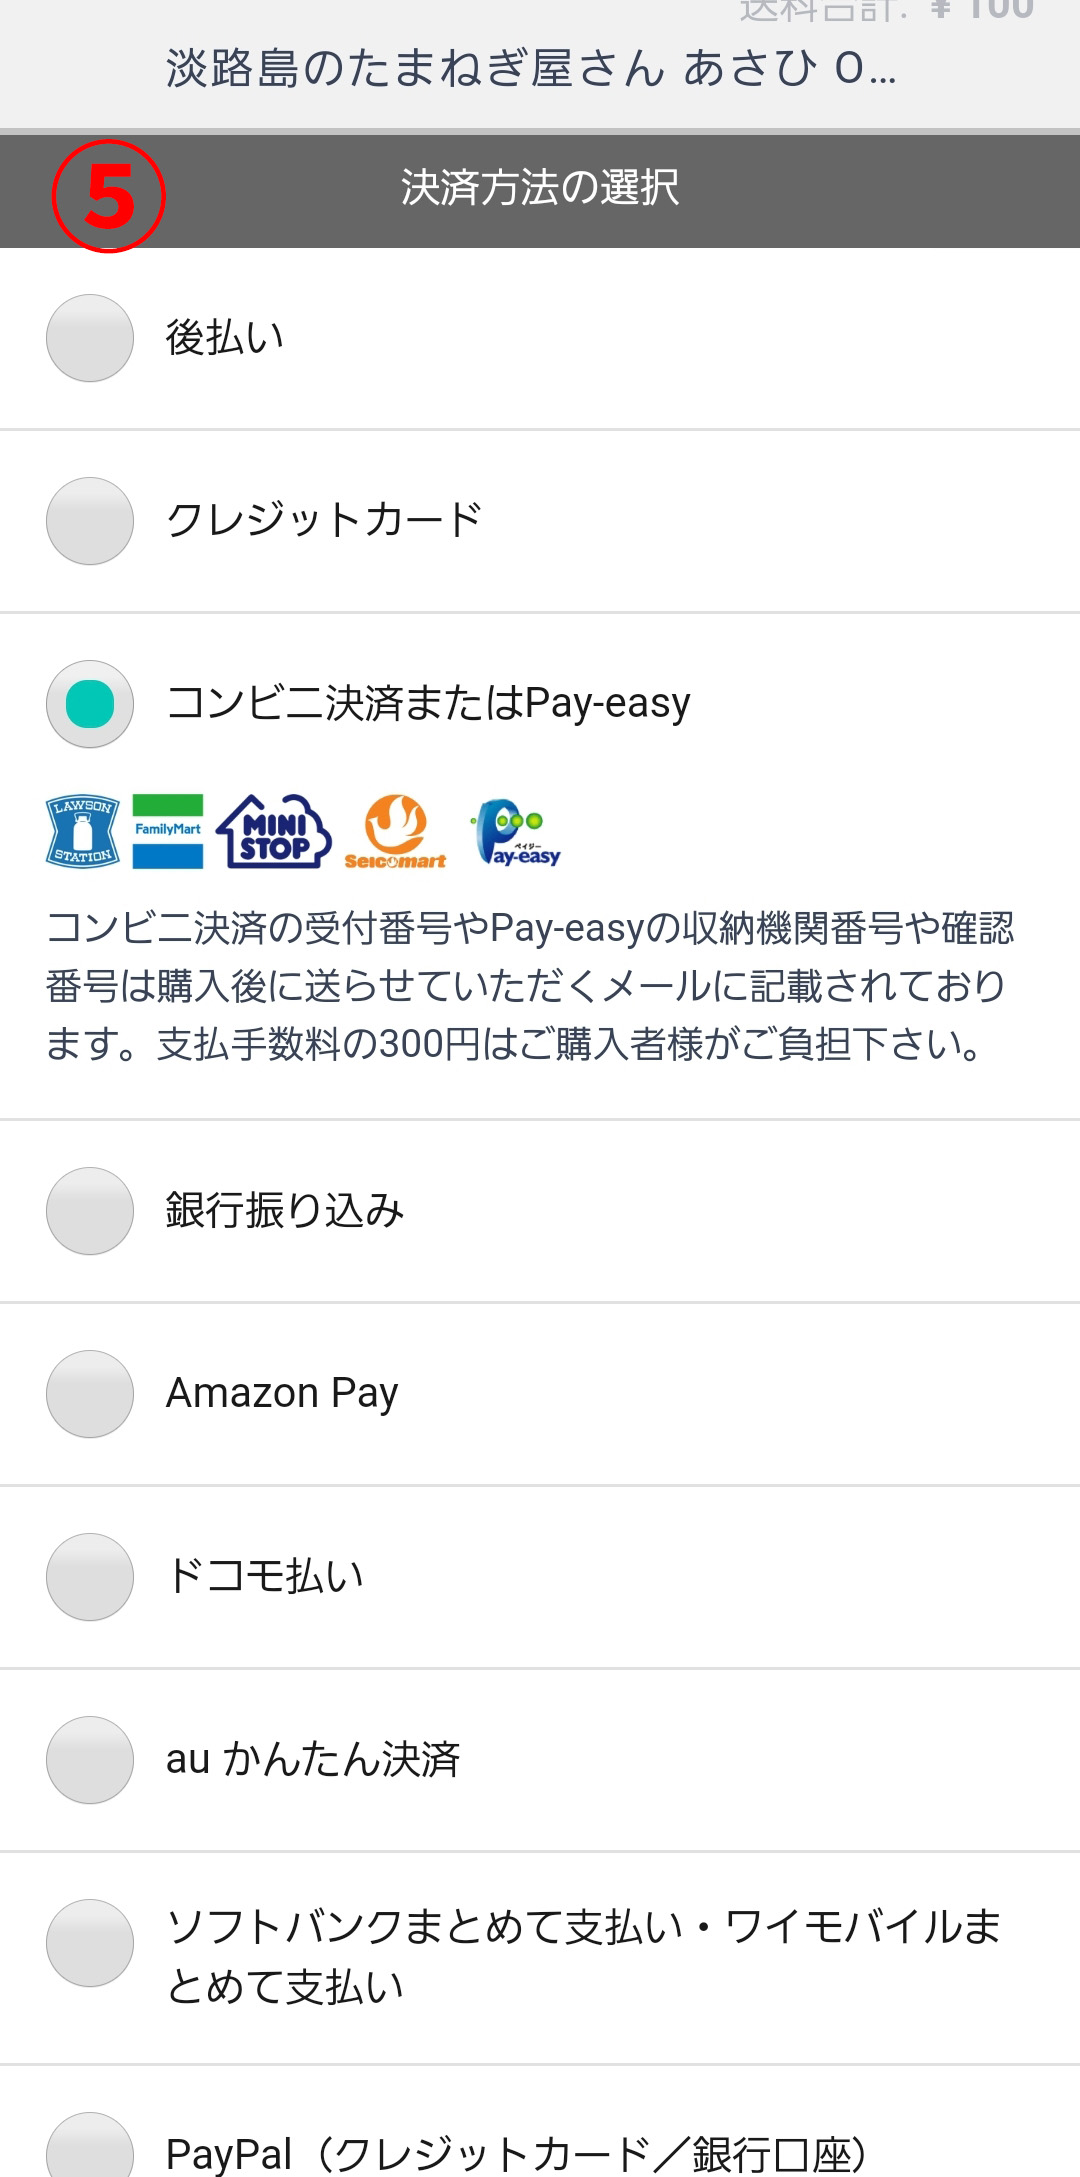Select the クレジットカード radio button
This screenshot has height=2177, width=1080.
pyautogui.click(x=90, y=521)
